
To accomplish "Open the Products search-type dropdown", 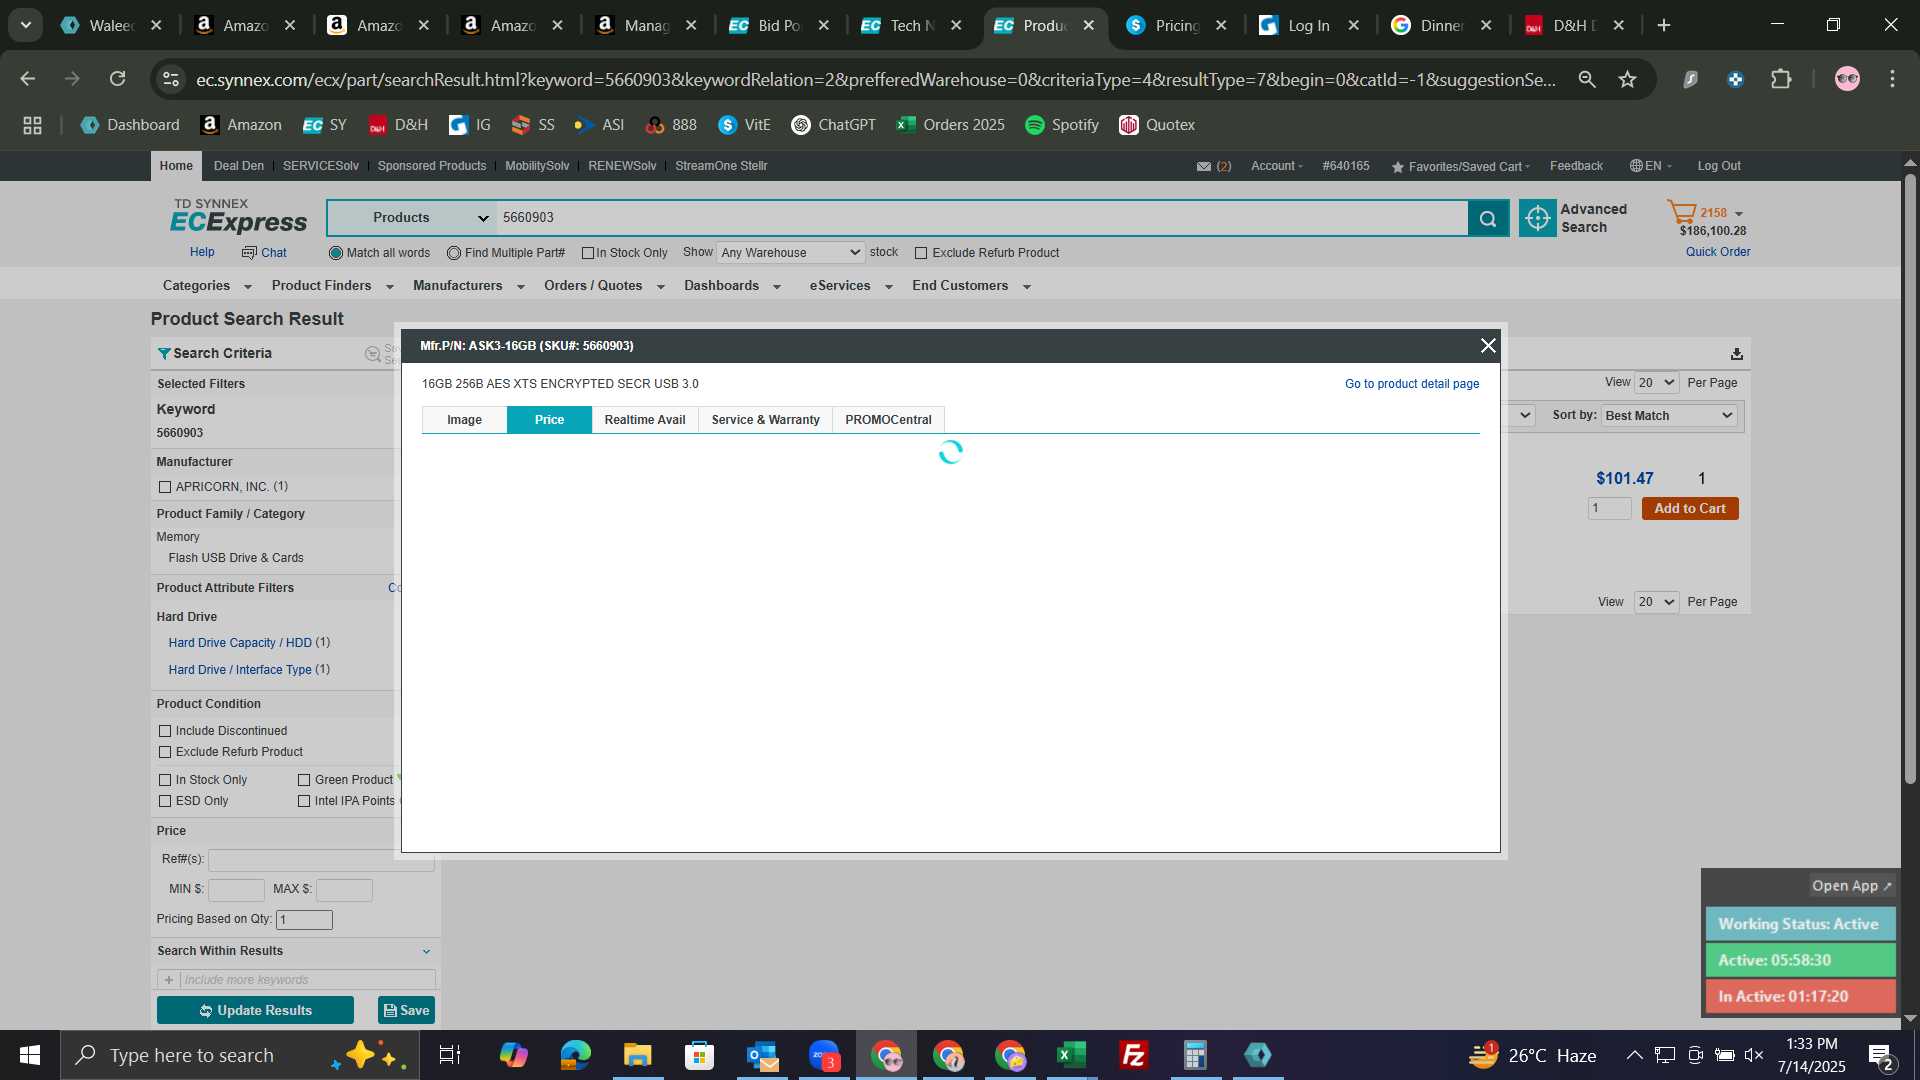I will (412, 218).
